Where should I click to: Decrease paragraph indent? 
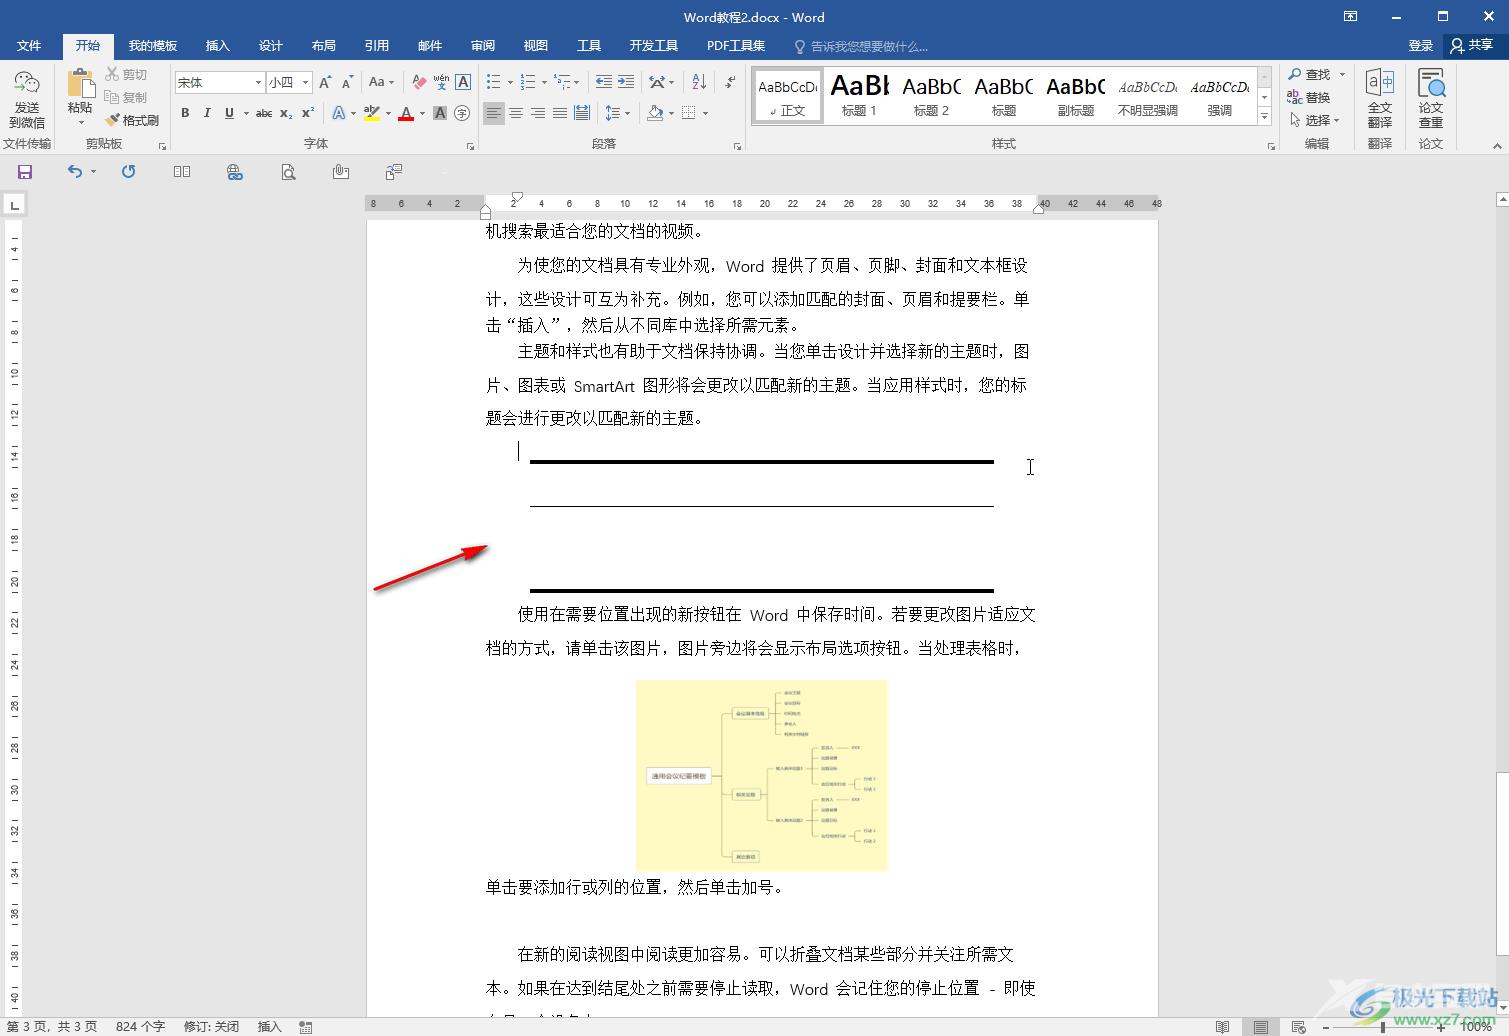tap(604, 82)
